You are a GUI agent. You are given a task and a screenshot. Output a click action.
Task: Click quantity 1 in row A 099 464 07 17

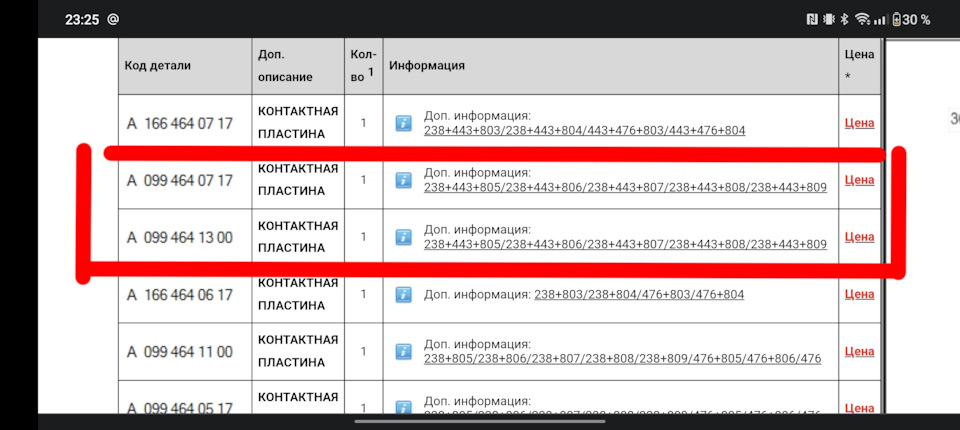364,179
